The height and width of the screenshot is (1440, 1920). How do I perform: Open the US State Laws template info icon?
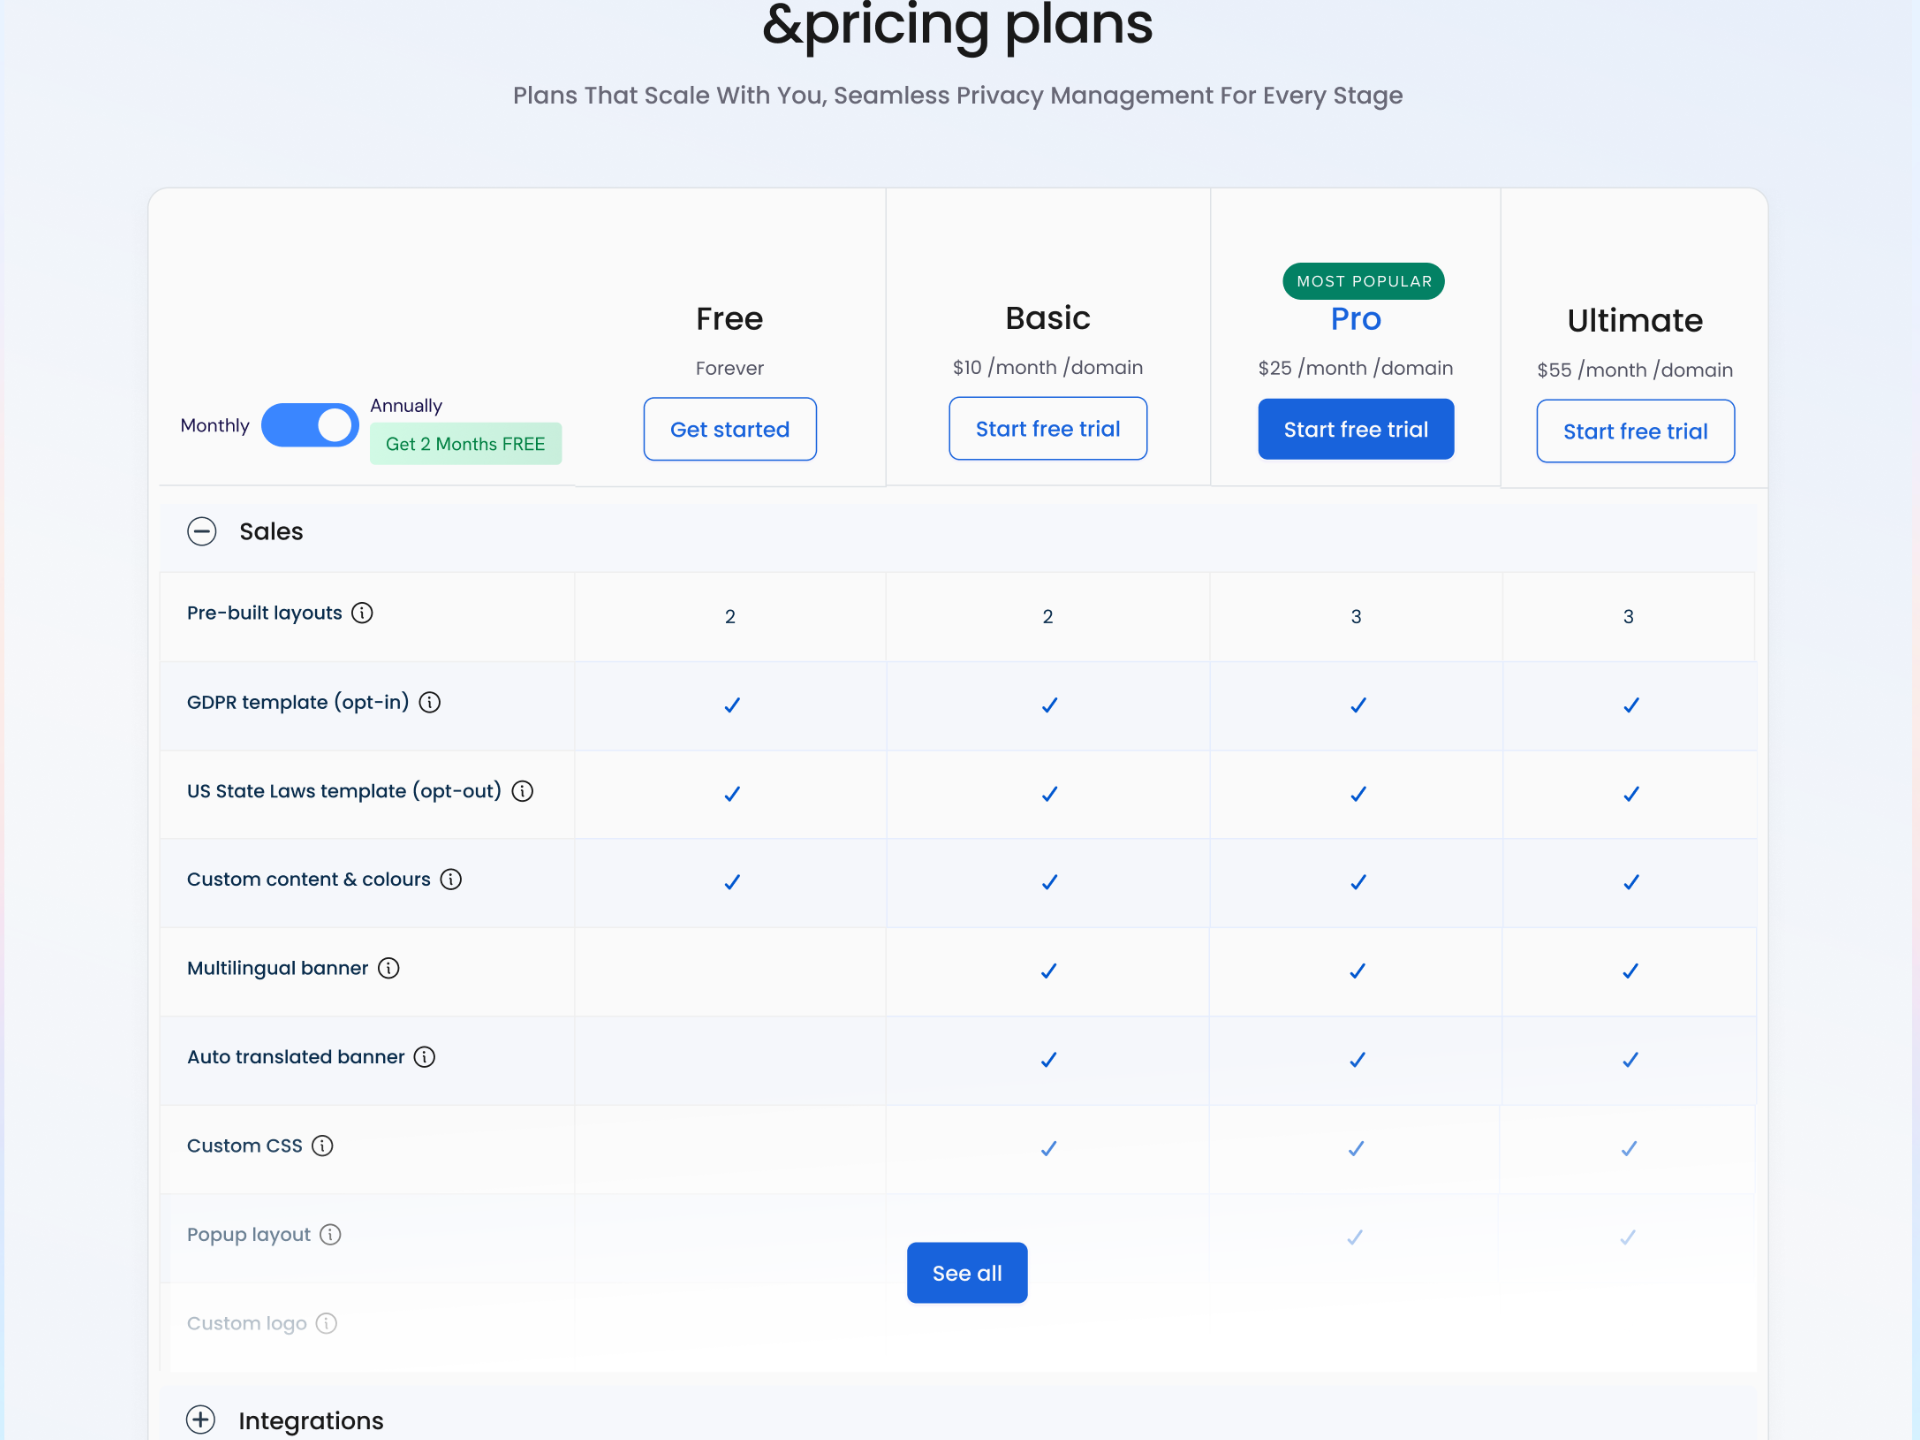(522, 791)
